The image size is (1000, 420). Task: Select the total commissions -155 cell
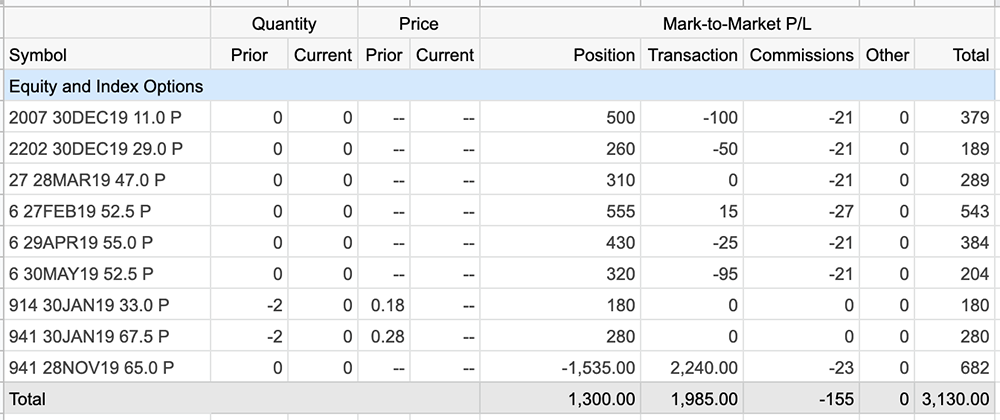click(801, 400)
